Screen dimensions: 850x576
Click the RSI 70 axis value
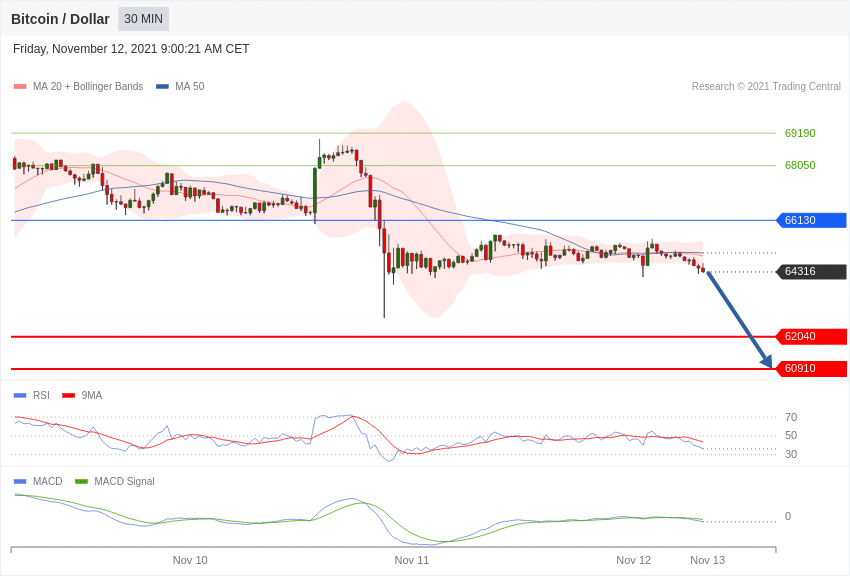tap(791, 417)
